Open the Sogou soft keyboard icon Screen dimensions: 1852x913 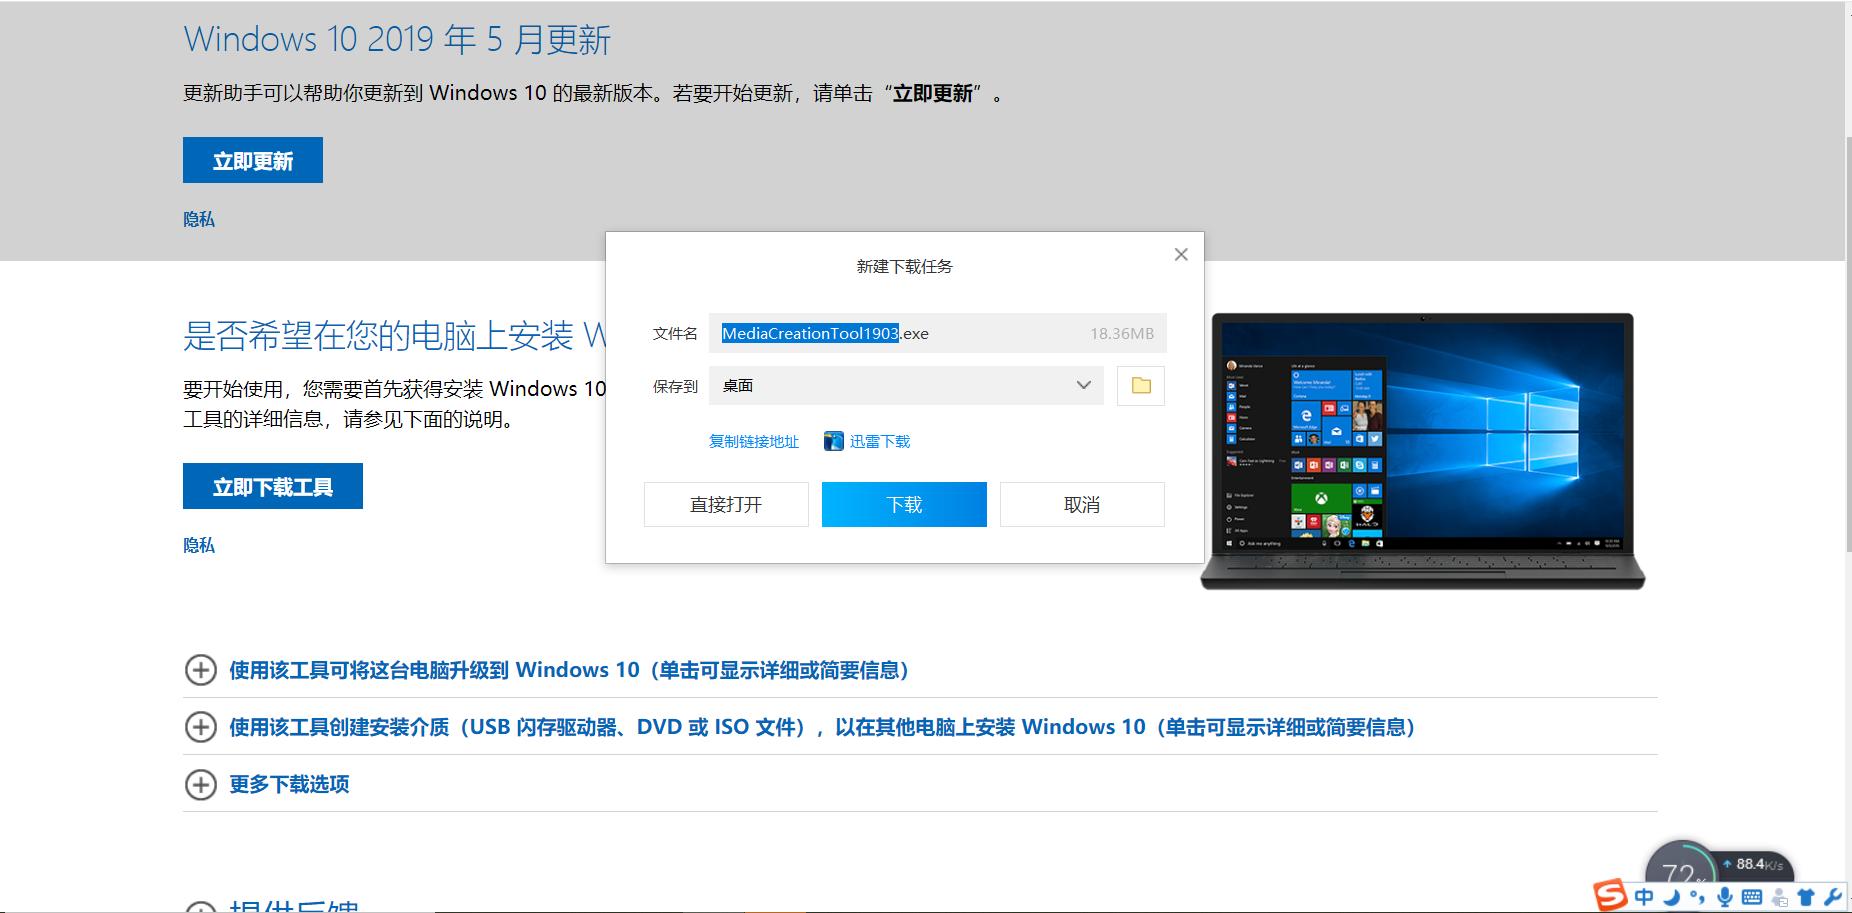point(1753,896)
